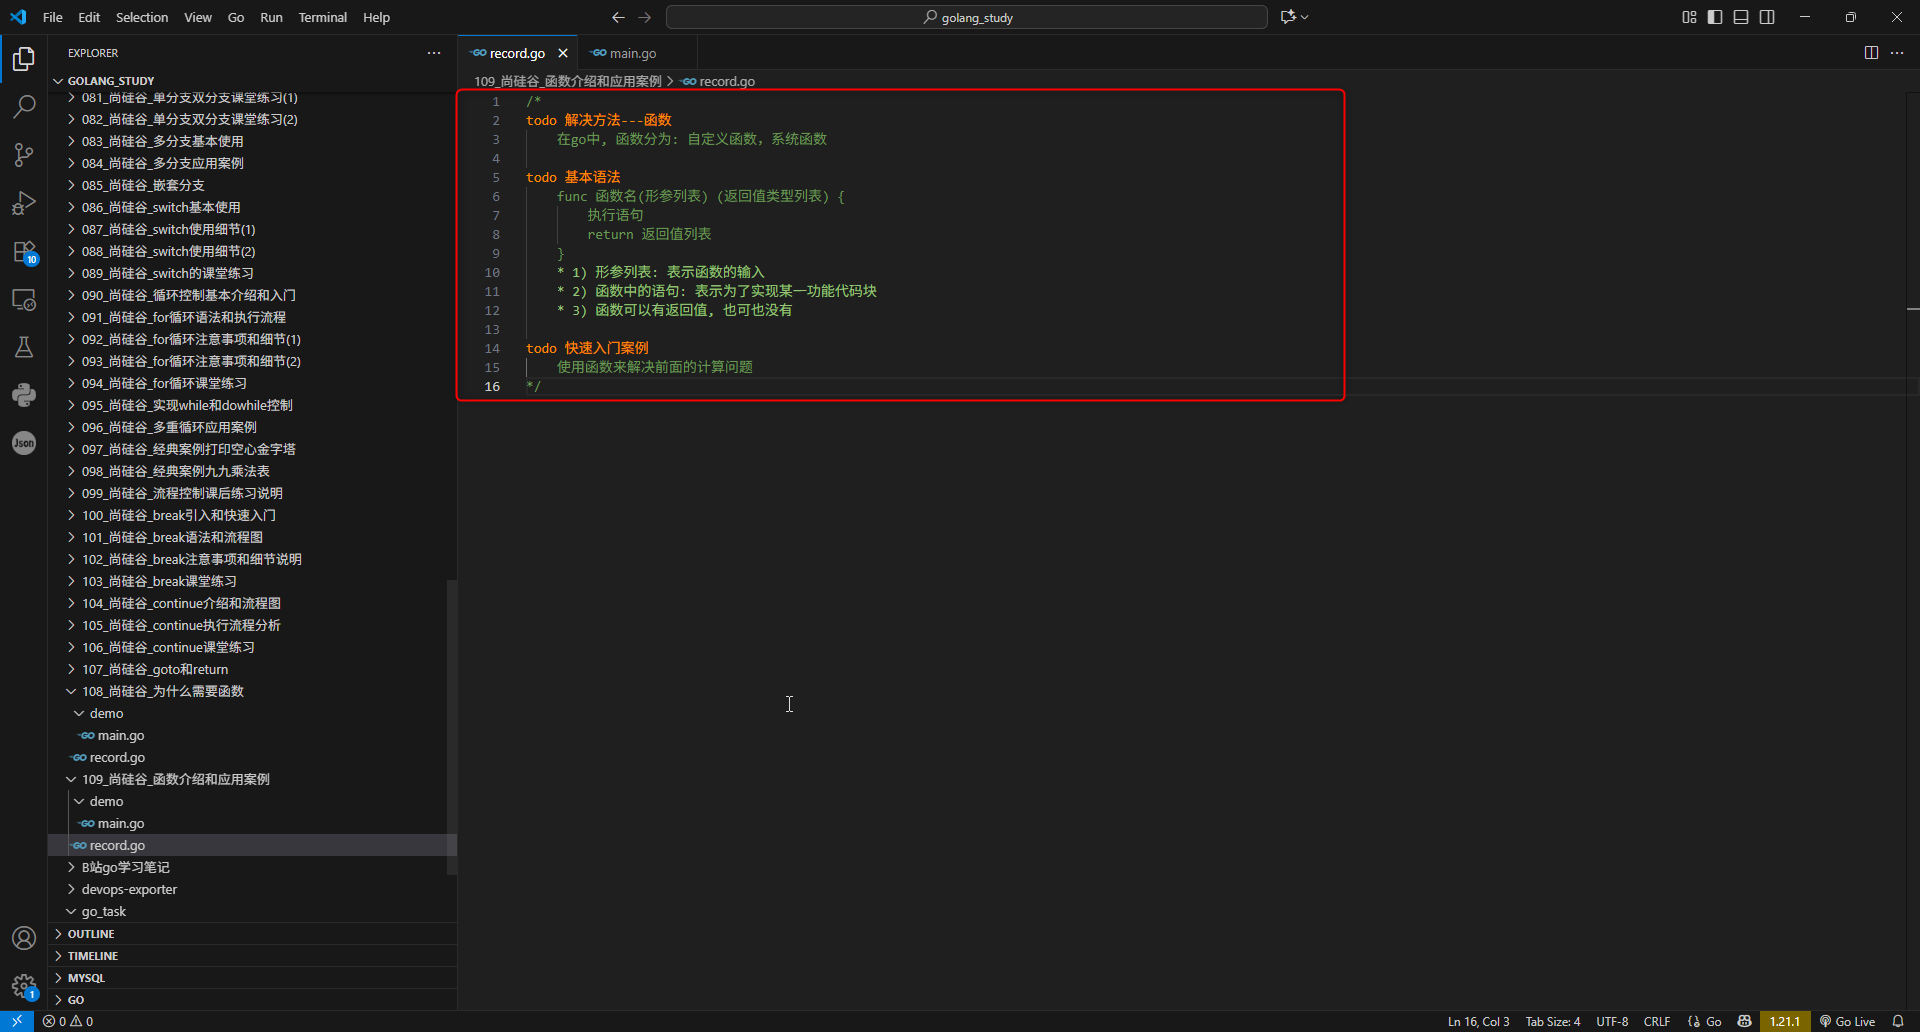The height and width of the screenshot is (1032, 1920).
Task: Open main.go under 109 demo folder
Action: (x=252, y=823)
